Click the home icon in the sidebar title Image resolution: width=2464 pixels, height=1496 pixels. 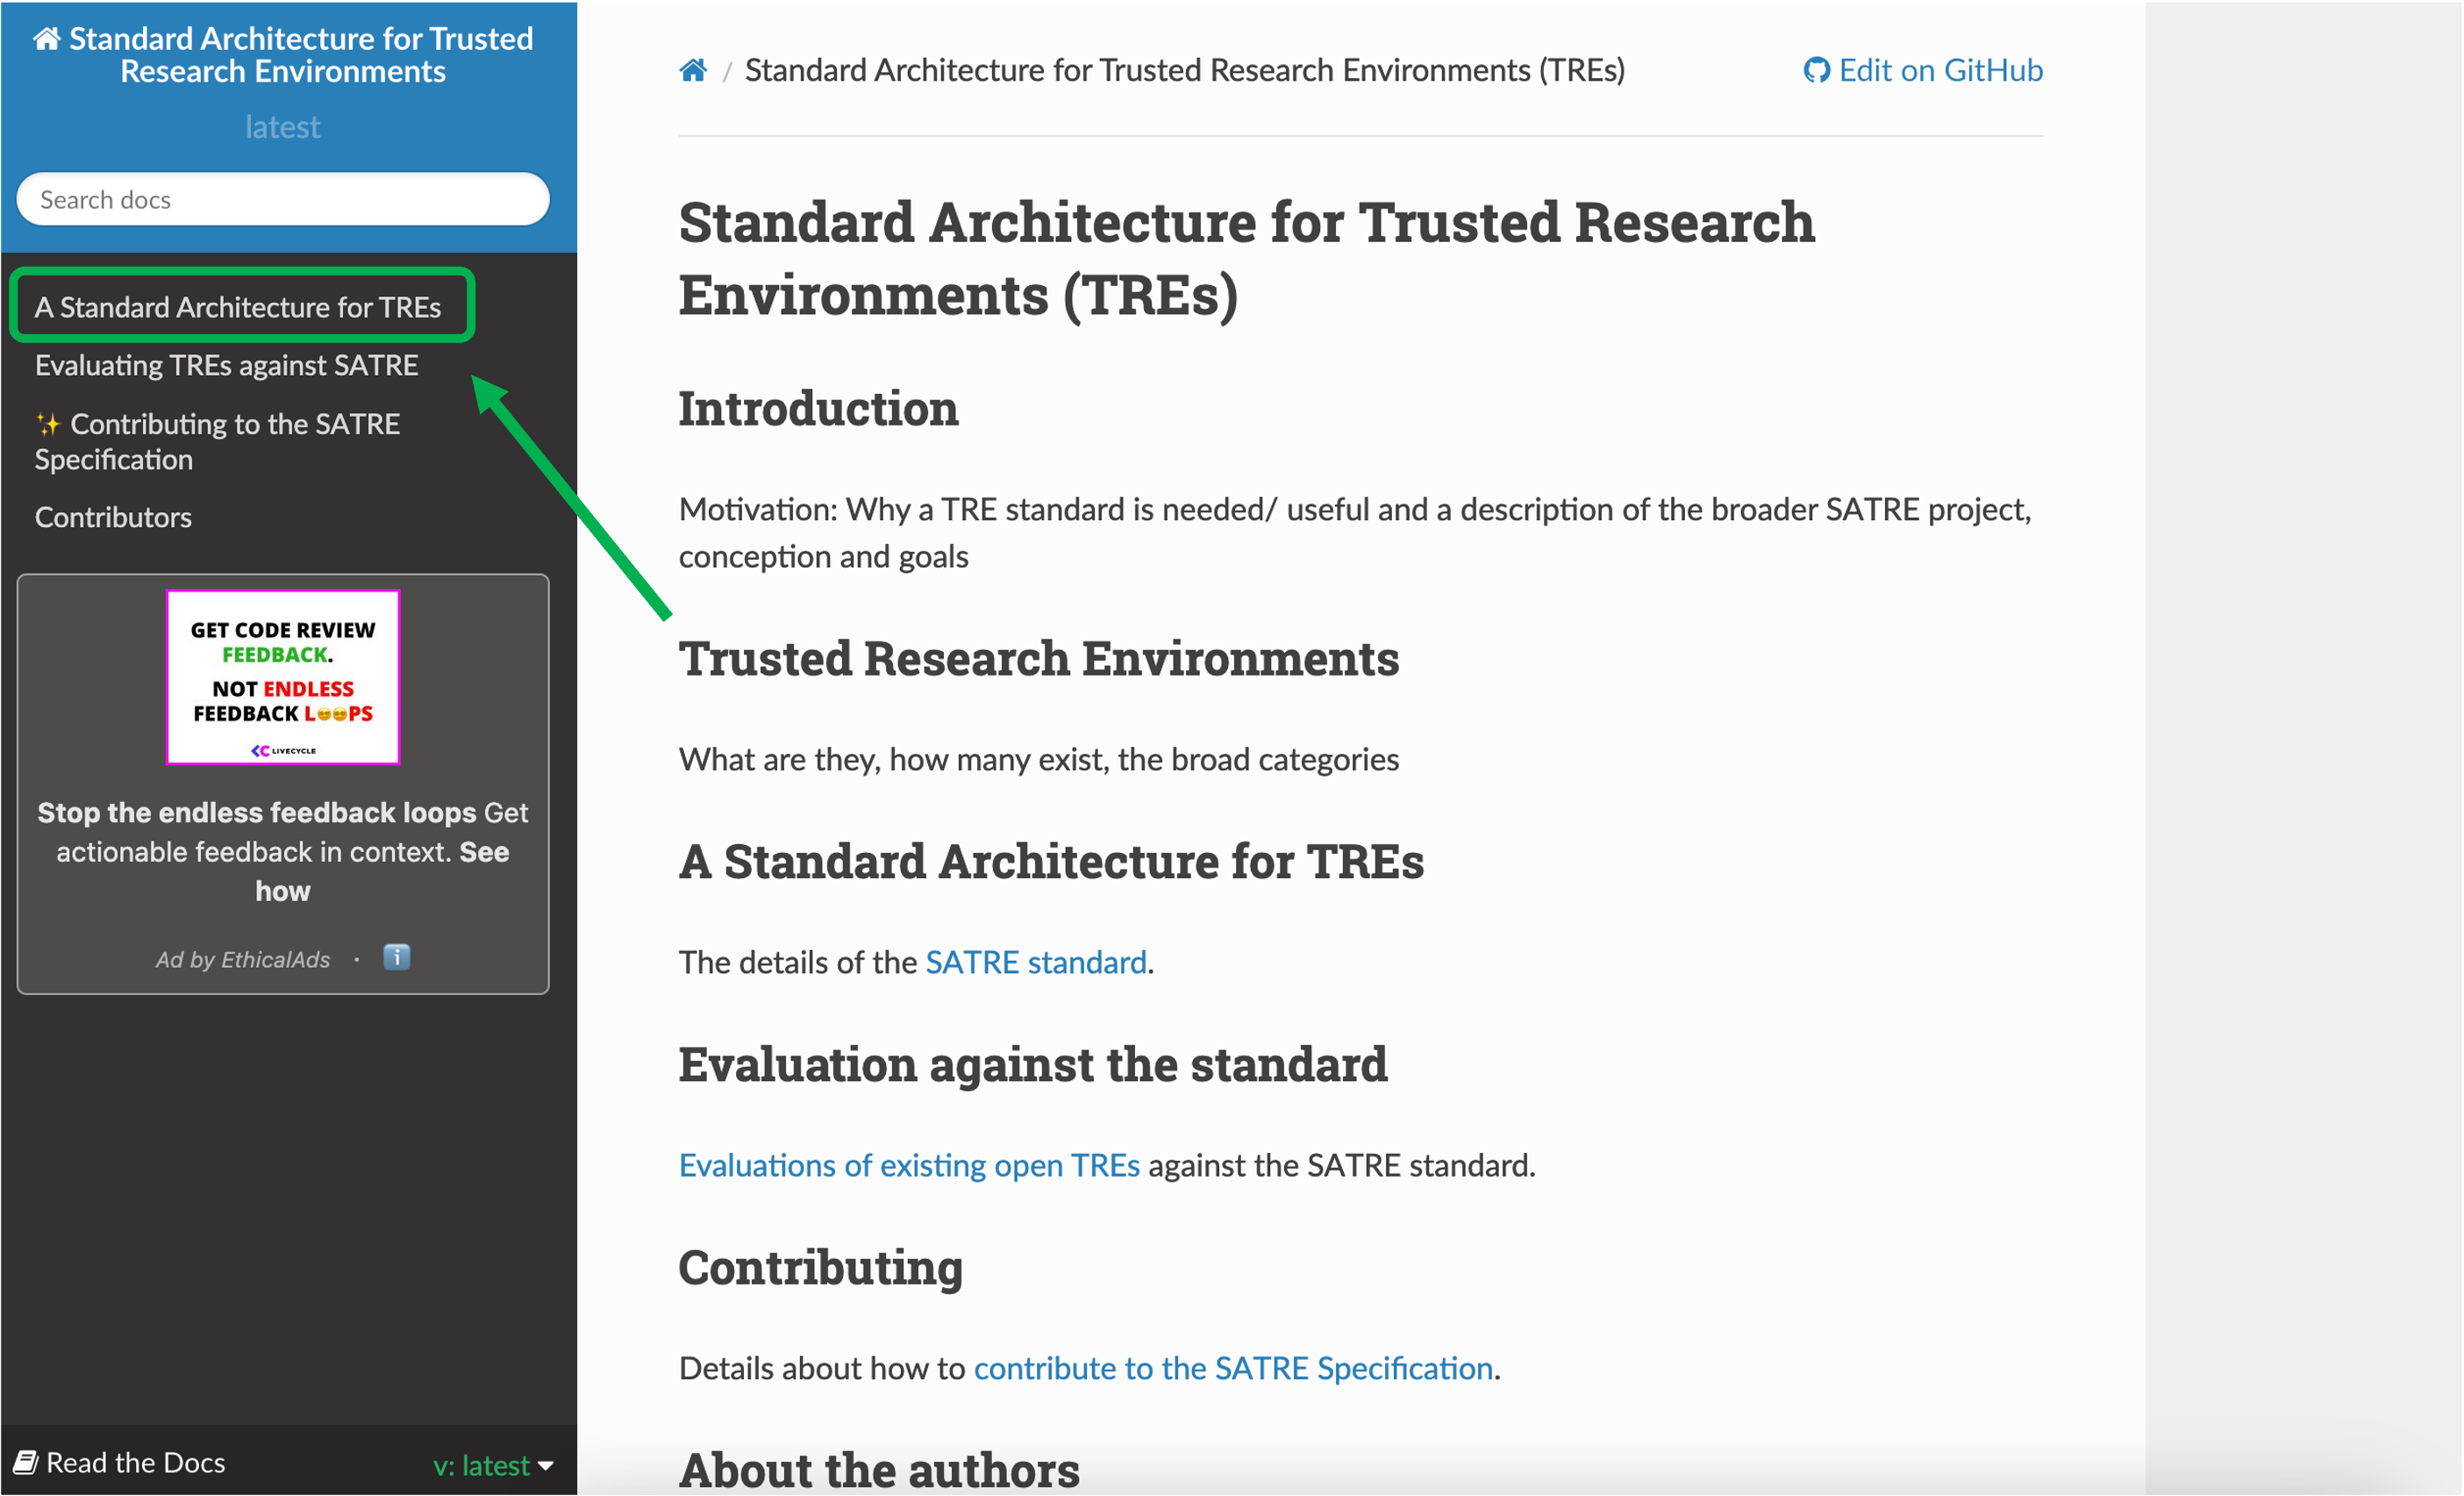click(47, 39)
